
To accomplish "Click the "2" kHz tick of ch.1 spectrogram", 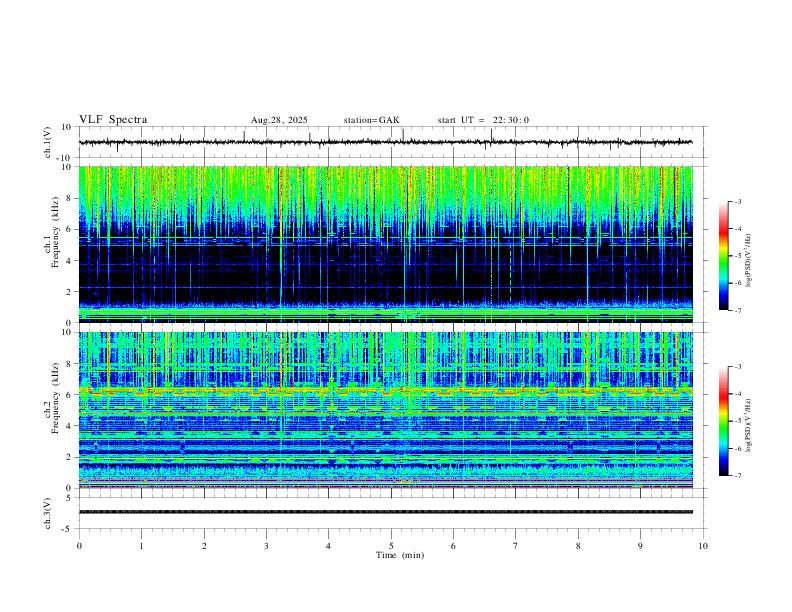I will point(70,292).
